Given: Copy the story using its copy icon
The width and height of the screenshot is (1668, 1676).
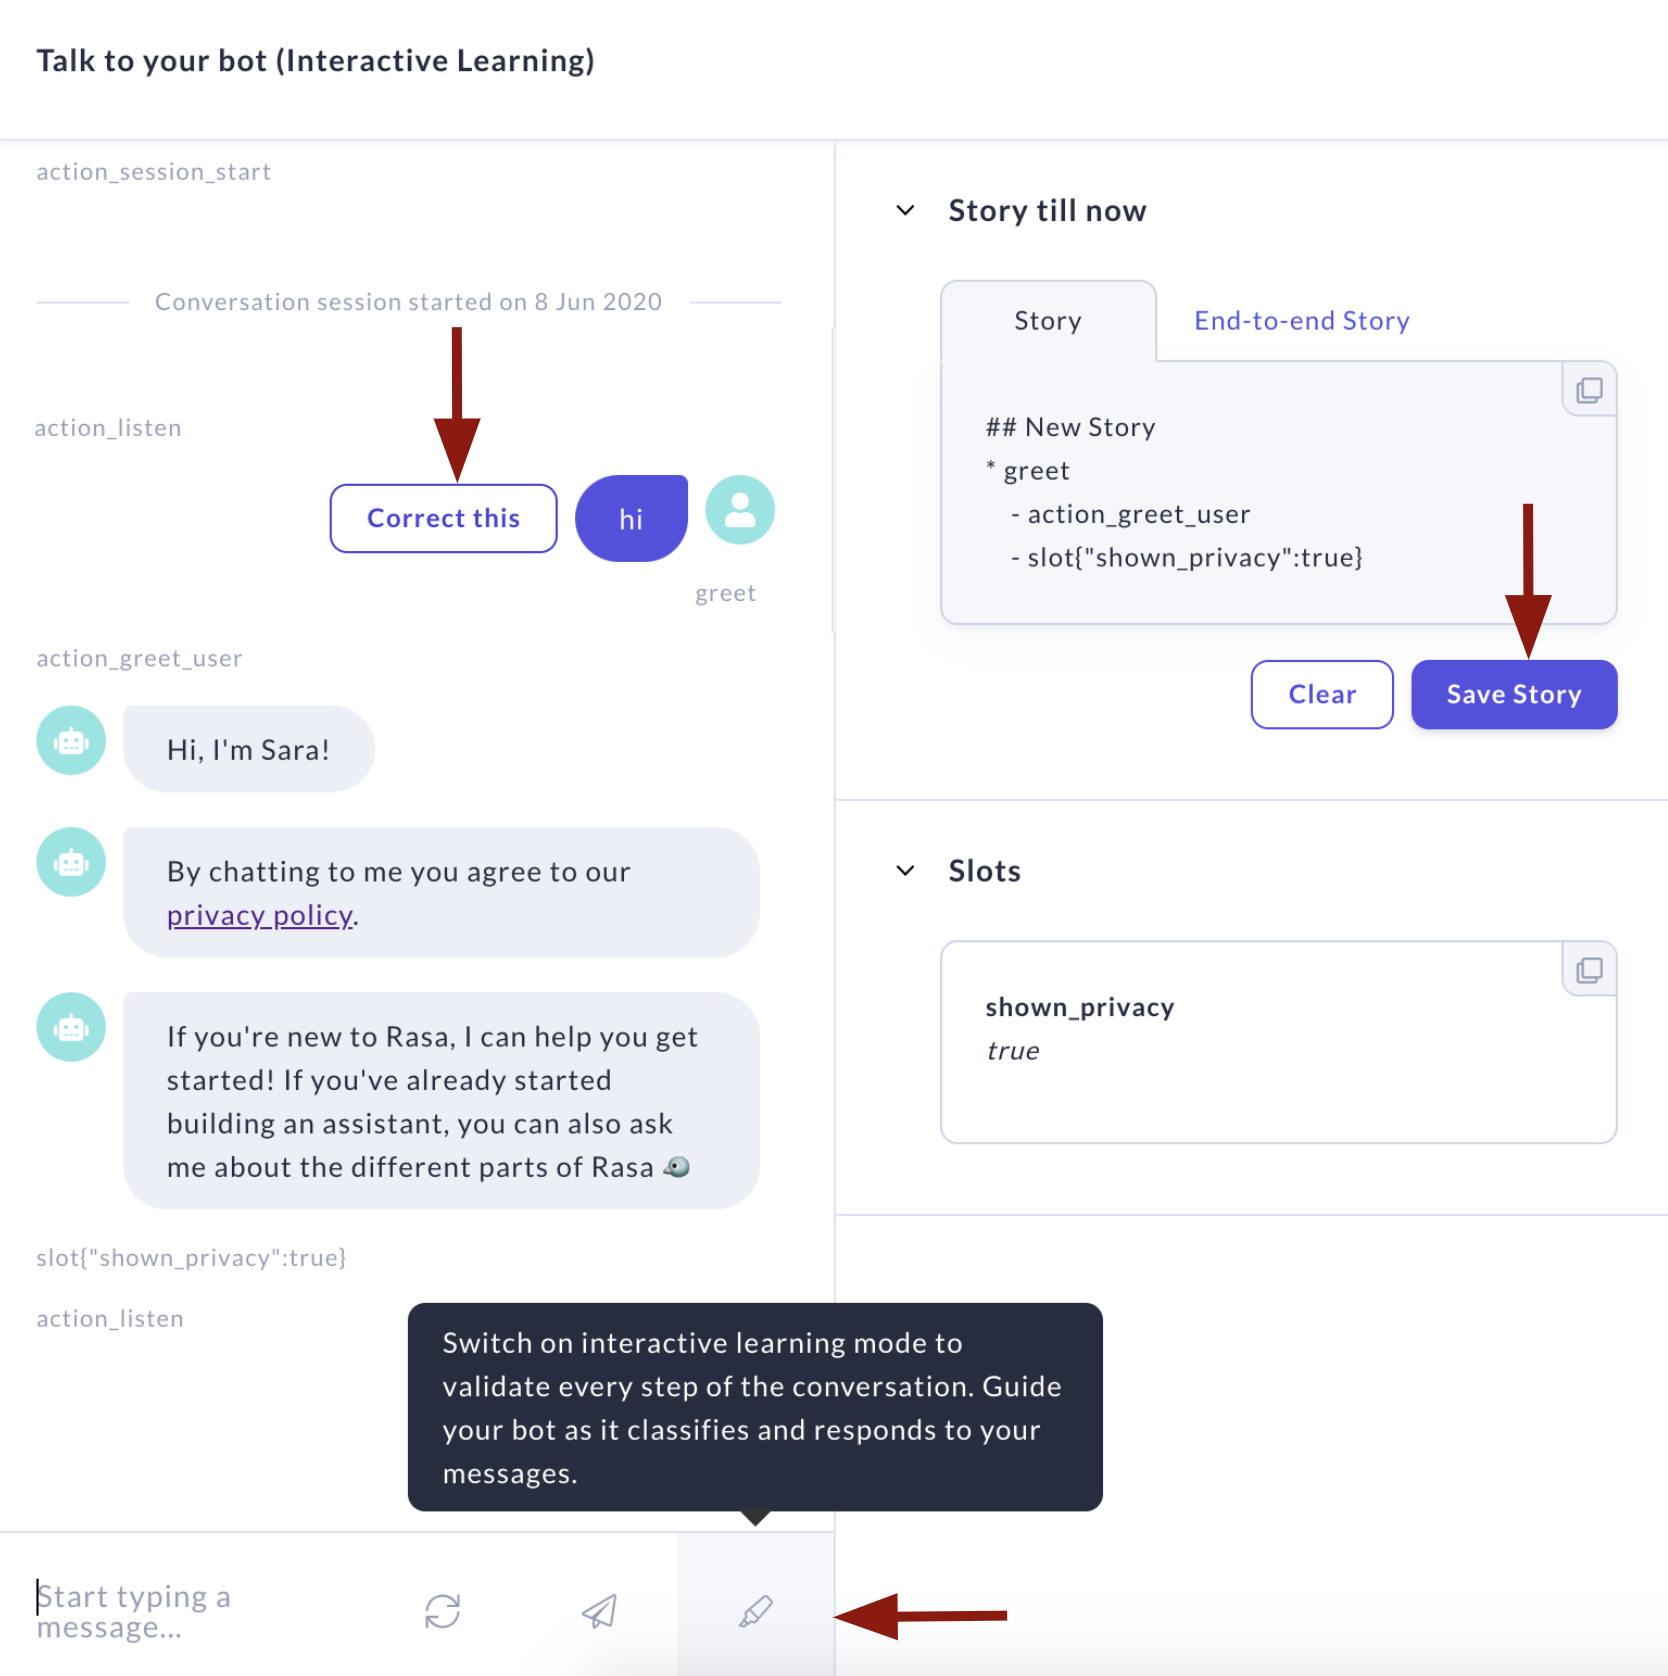Looking at the screenshot, I should (1588, 389).
